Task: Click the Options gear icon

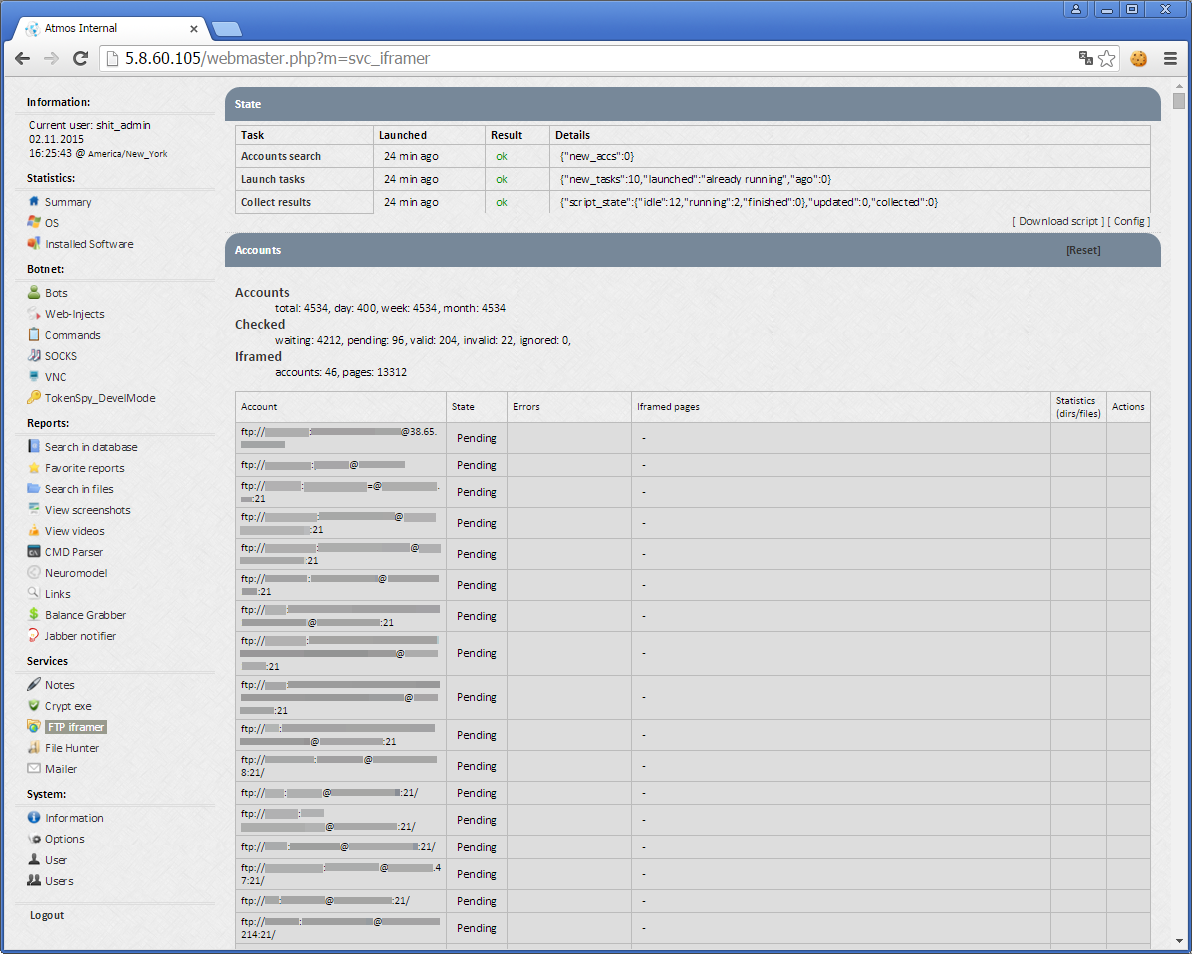Action: (33, 838)
